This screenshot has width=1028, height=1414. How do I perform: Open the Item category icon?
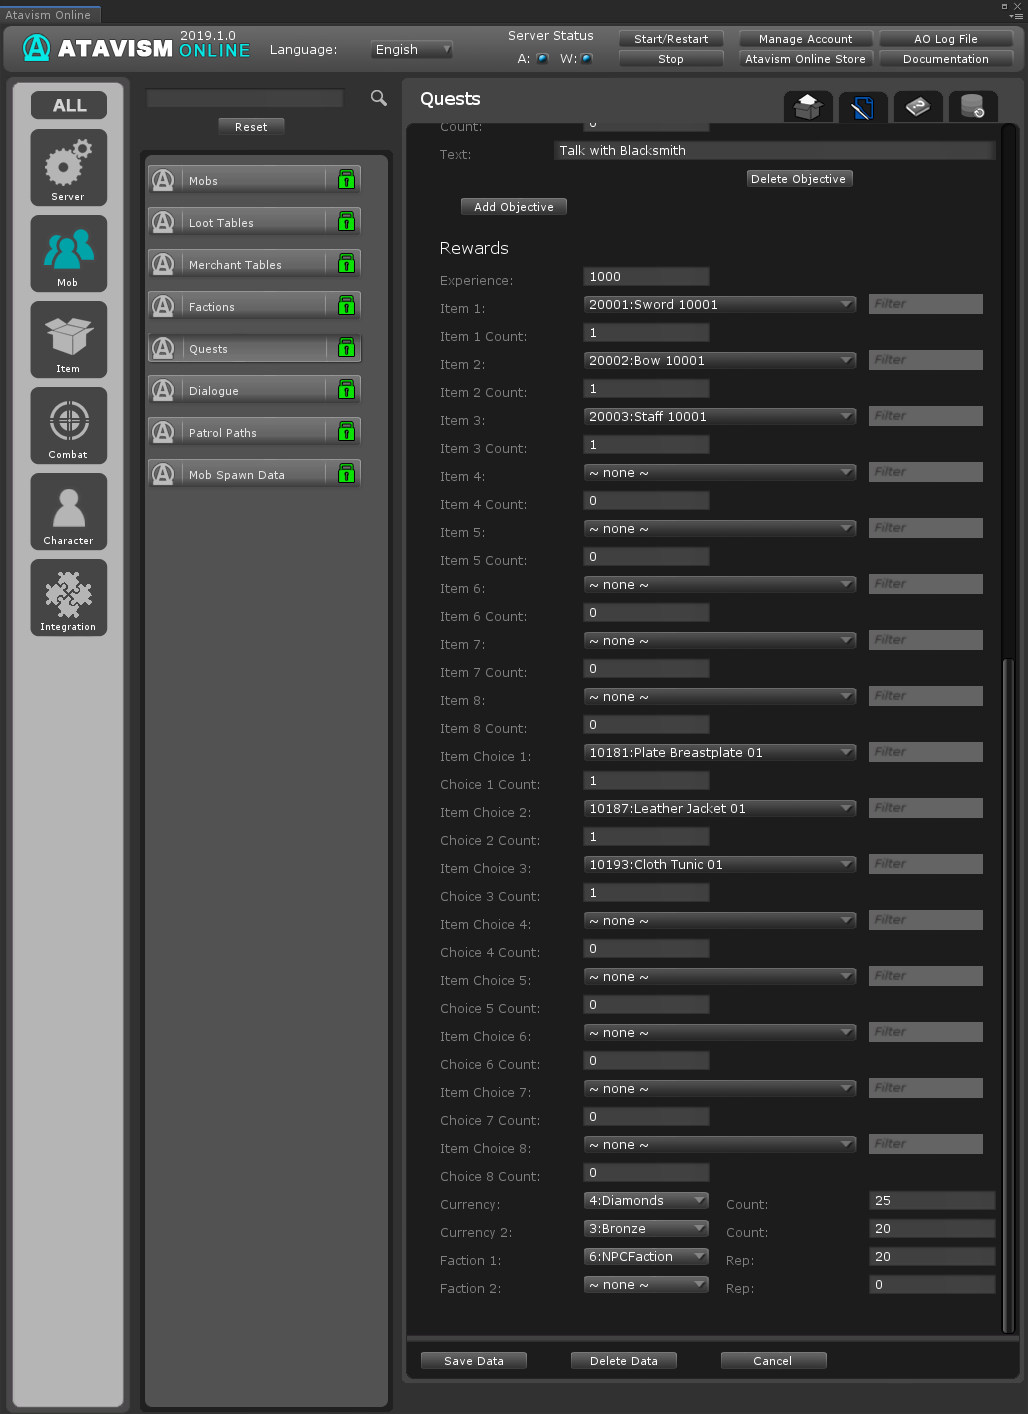[x=68, y=339]
